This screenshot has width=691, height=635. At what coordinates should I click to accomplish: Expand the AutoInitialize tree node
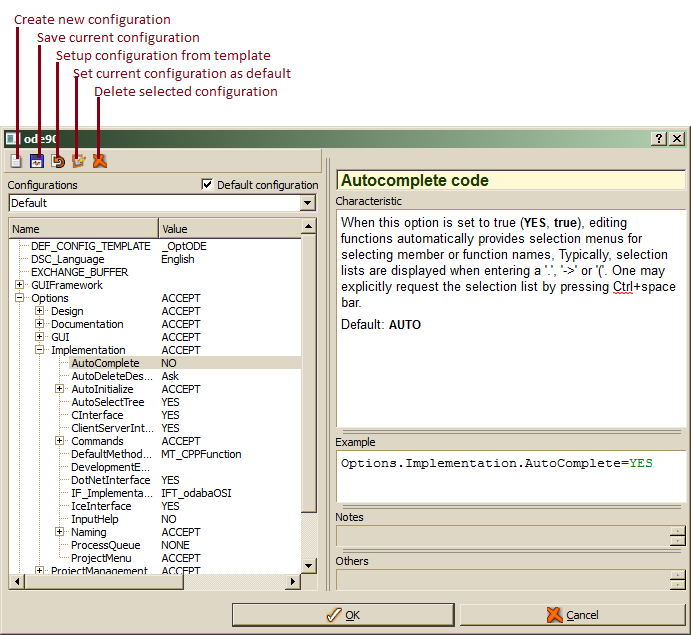(x=60, y=389)
